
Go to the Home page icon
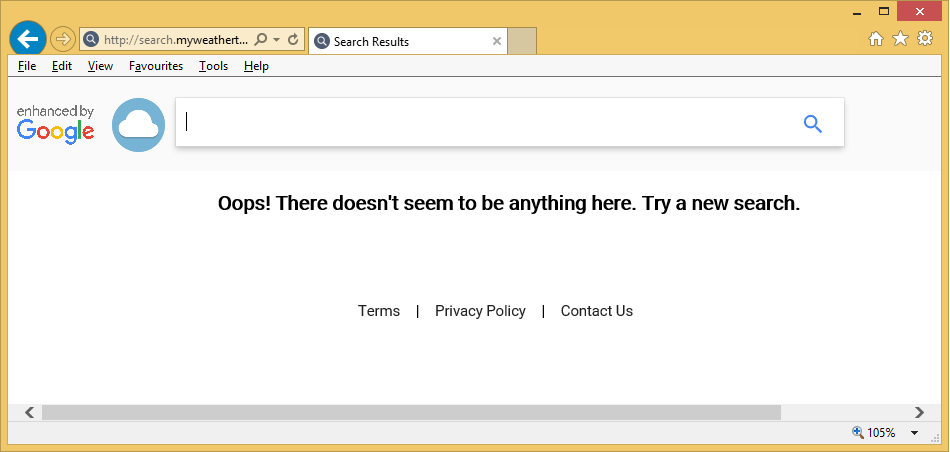click(x=876, y=39)
